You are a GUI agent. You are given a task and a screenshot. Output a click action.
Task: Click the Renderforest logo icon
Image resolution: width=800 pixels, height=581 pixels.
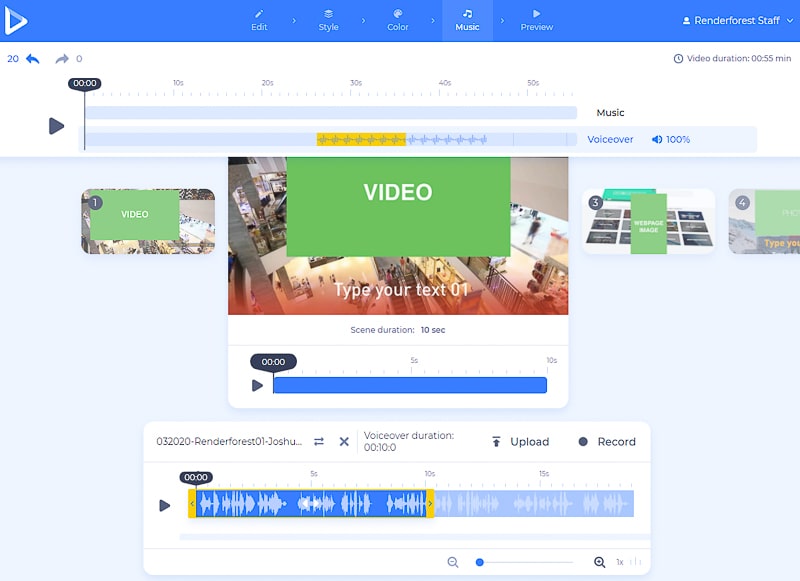pos(16,20)
